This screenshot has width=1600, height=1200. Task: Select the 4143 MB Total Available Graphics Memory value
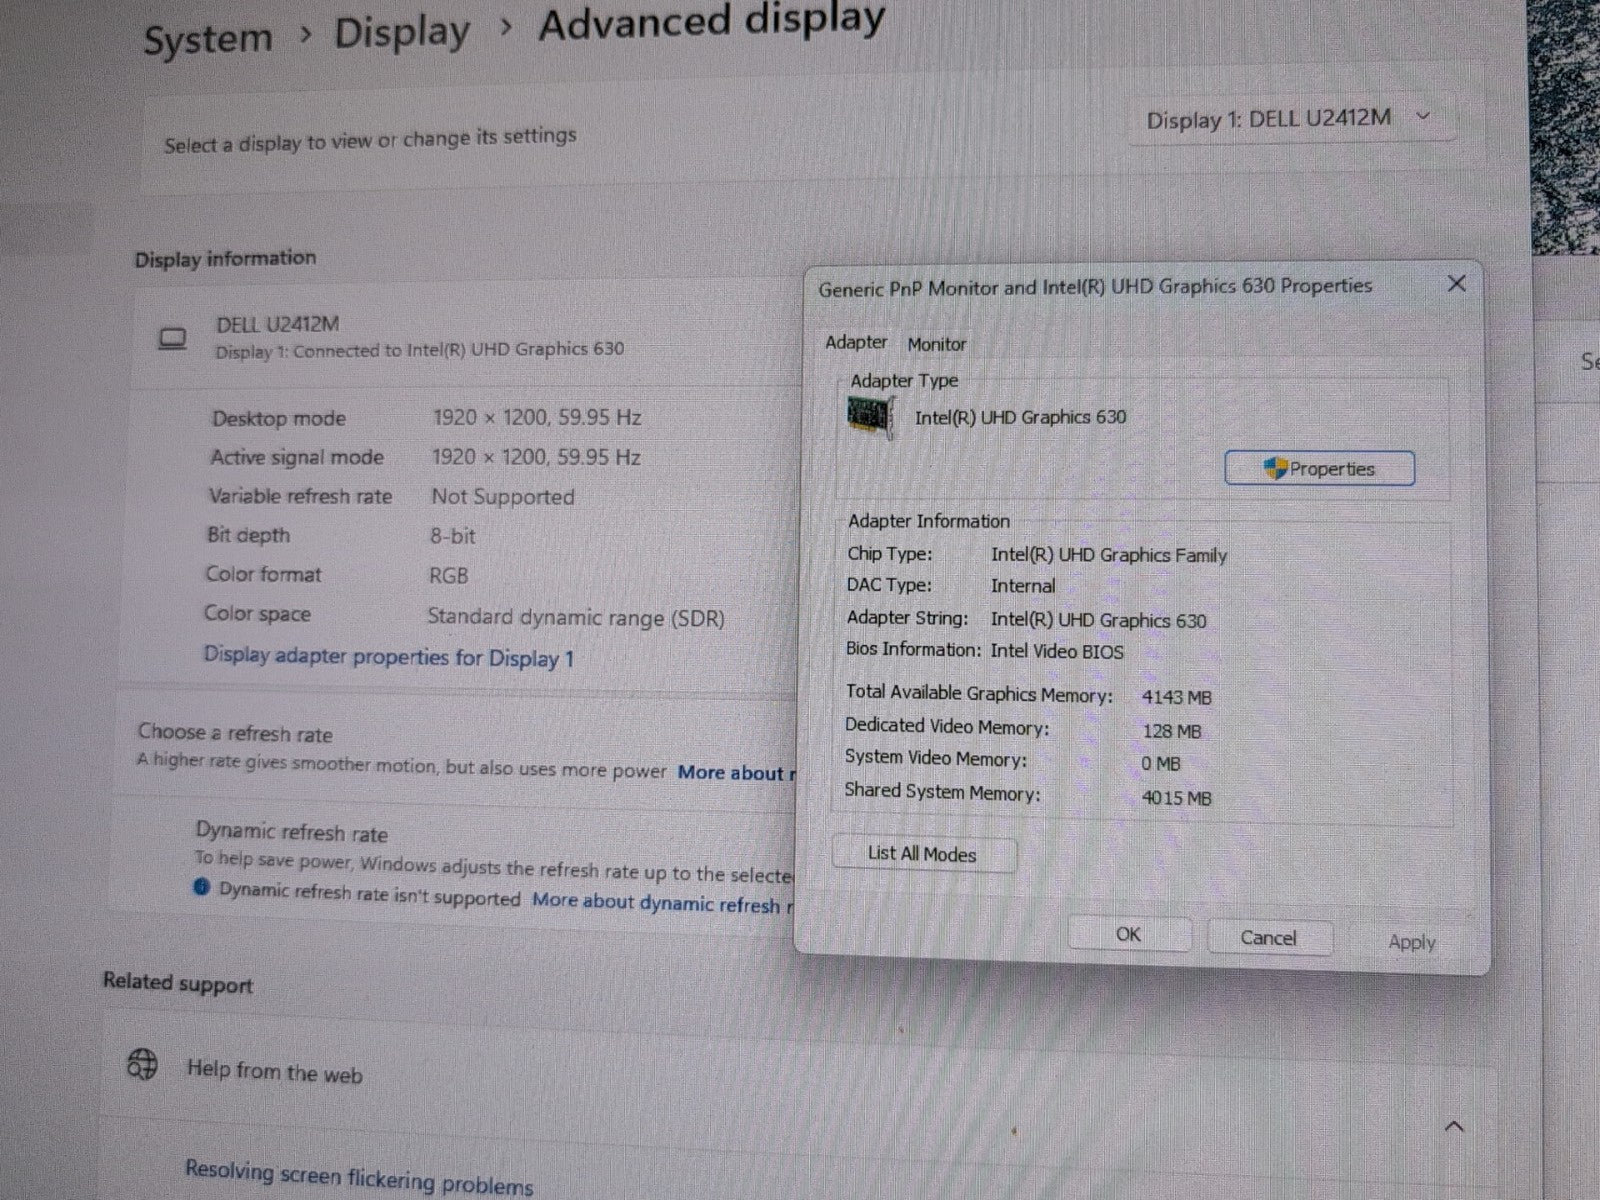(1177, 697)
